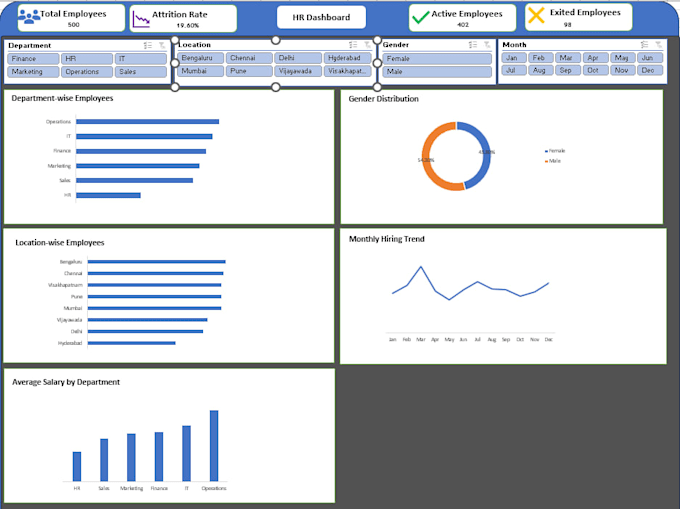Choose Nov in Month slicer
This screenshot has width=680, height=509.
coord(623,70)
